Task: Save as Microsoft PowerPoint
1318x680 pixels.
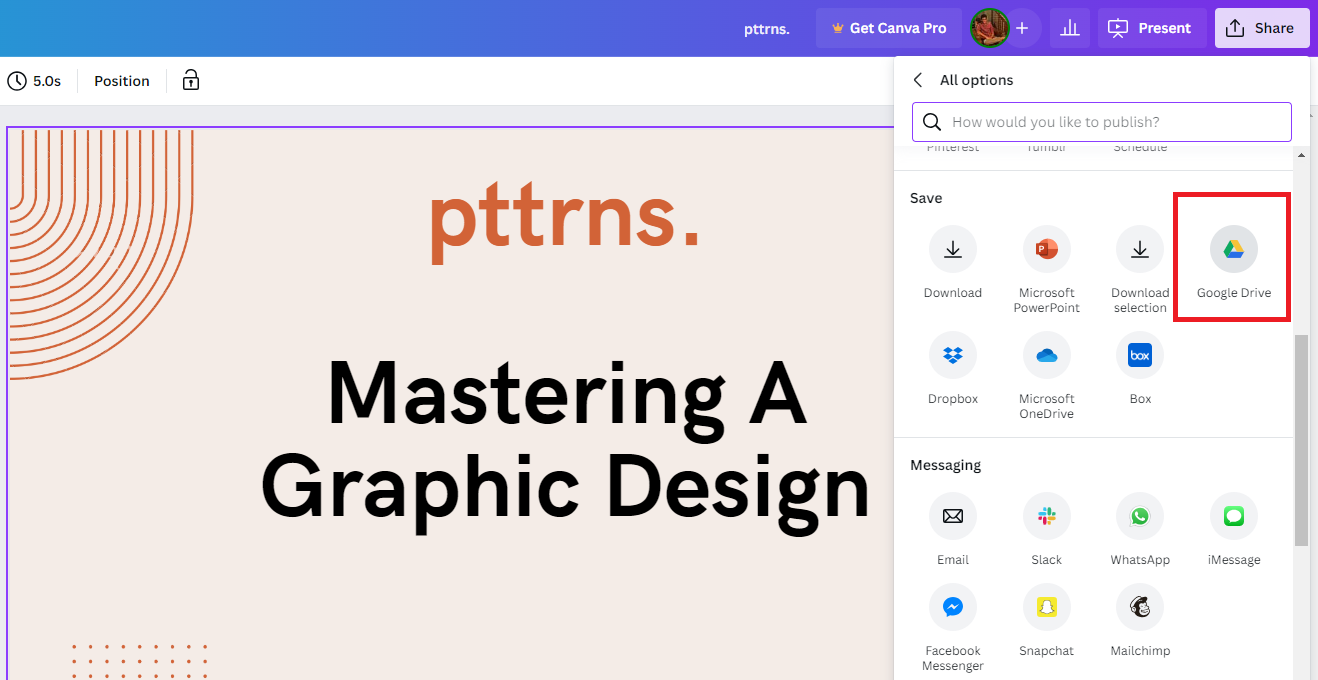Action: pos(1046,250)
